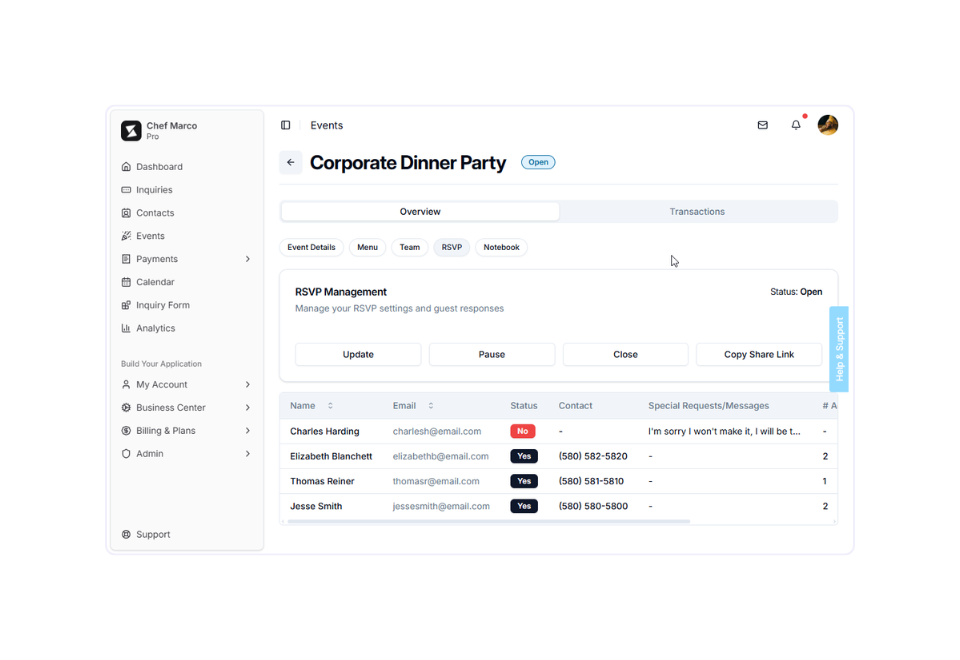Select the RSVP pill tab
This screenshot has height=660, width=960.
point(452,247)
